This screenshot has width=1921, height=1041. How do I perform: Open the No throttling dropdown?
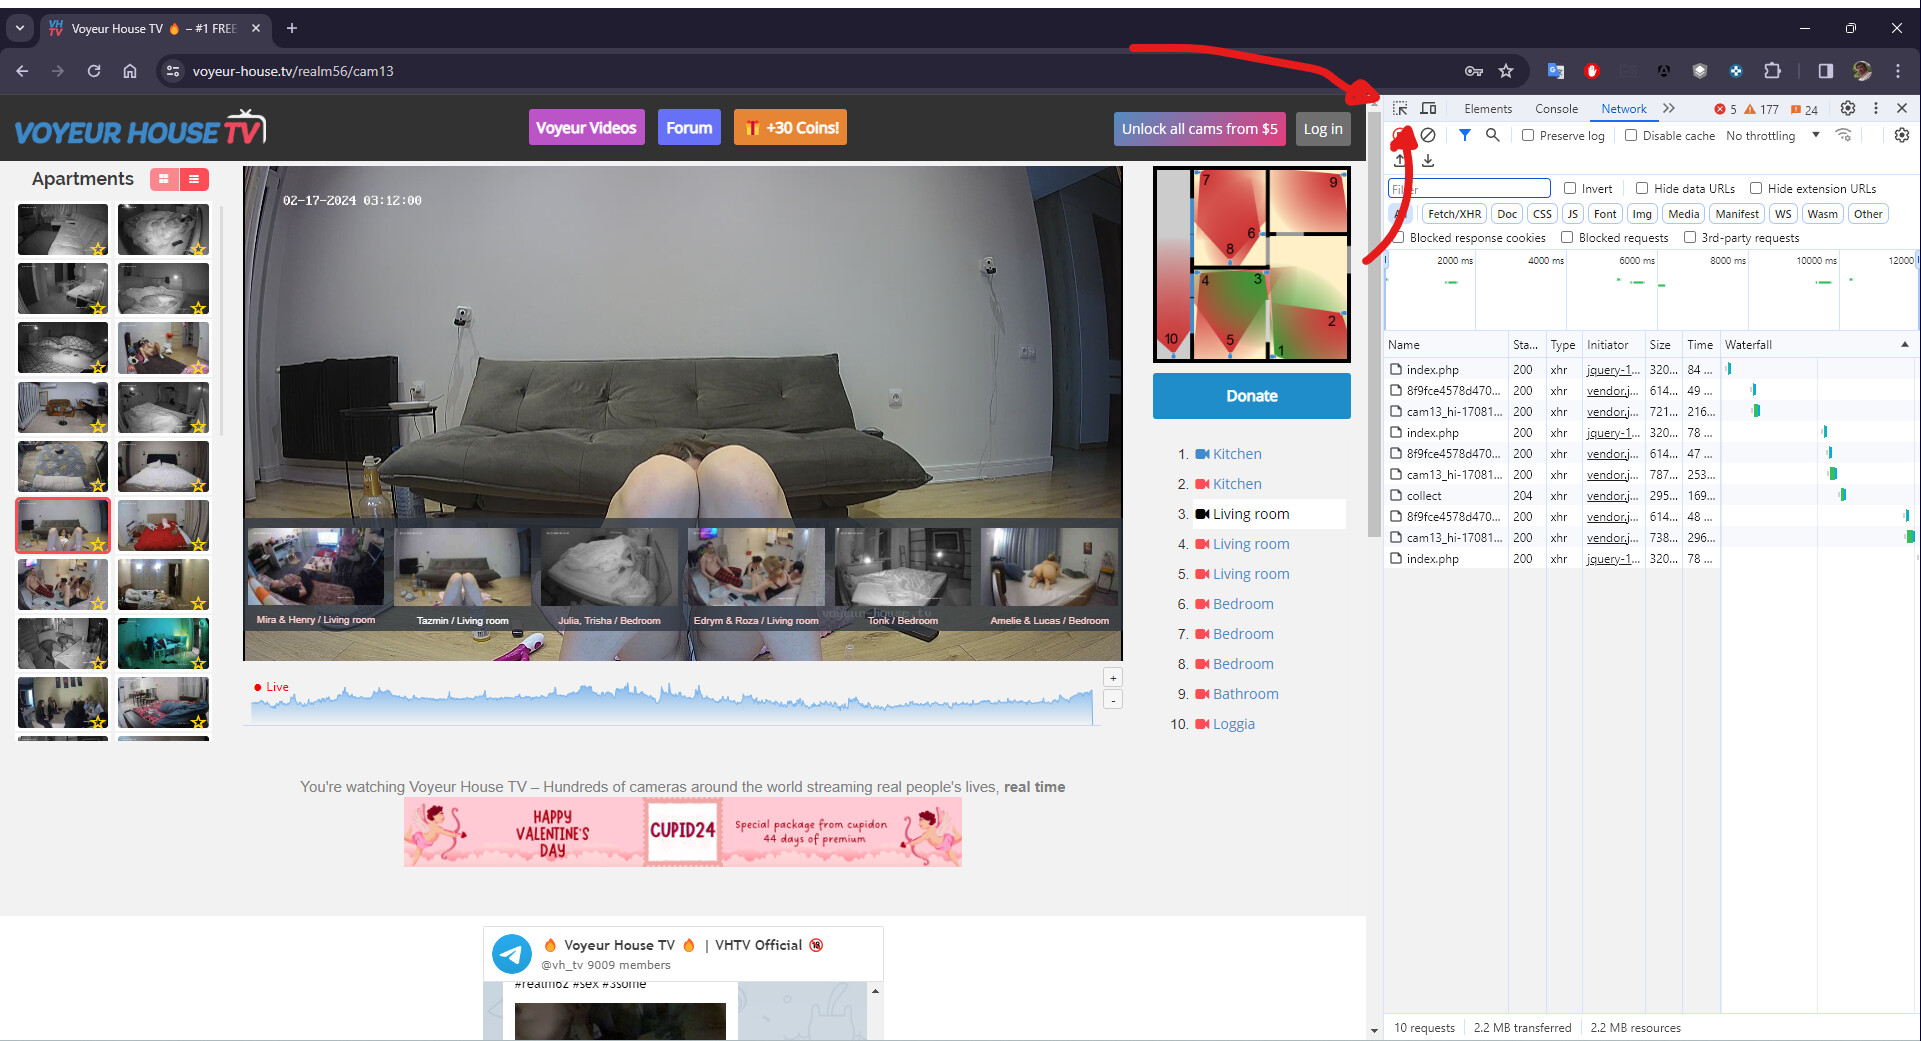(x=1772, y=136)
